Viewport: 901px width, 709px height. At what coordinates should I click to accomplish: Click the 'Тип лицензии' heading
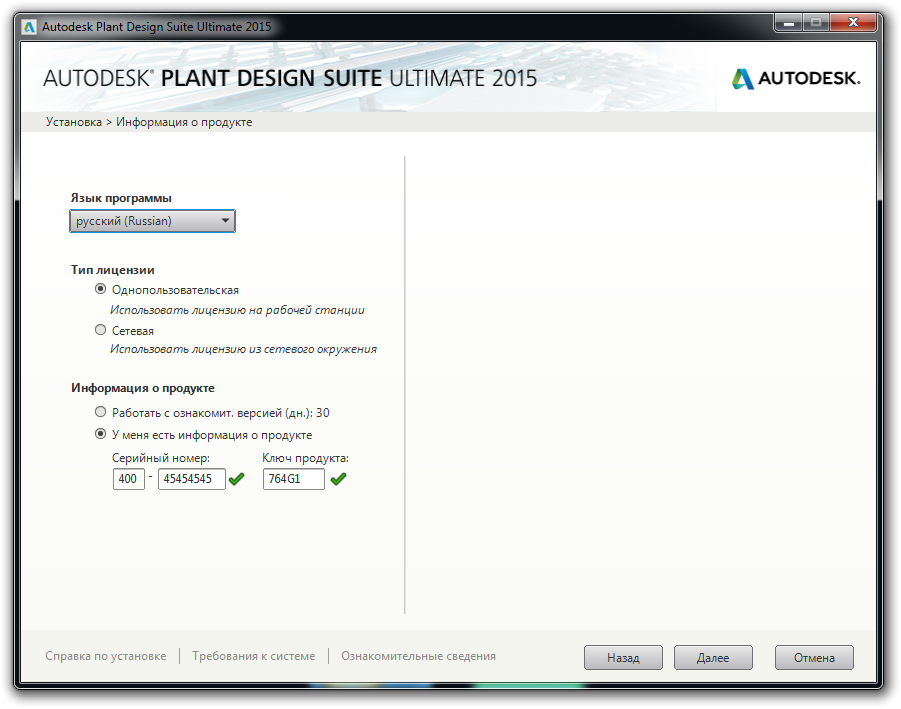tap(113, 270)
